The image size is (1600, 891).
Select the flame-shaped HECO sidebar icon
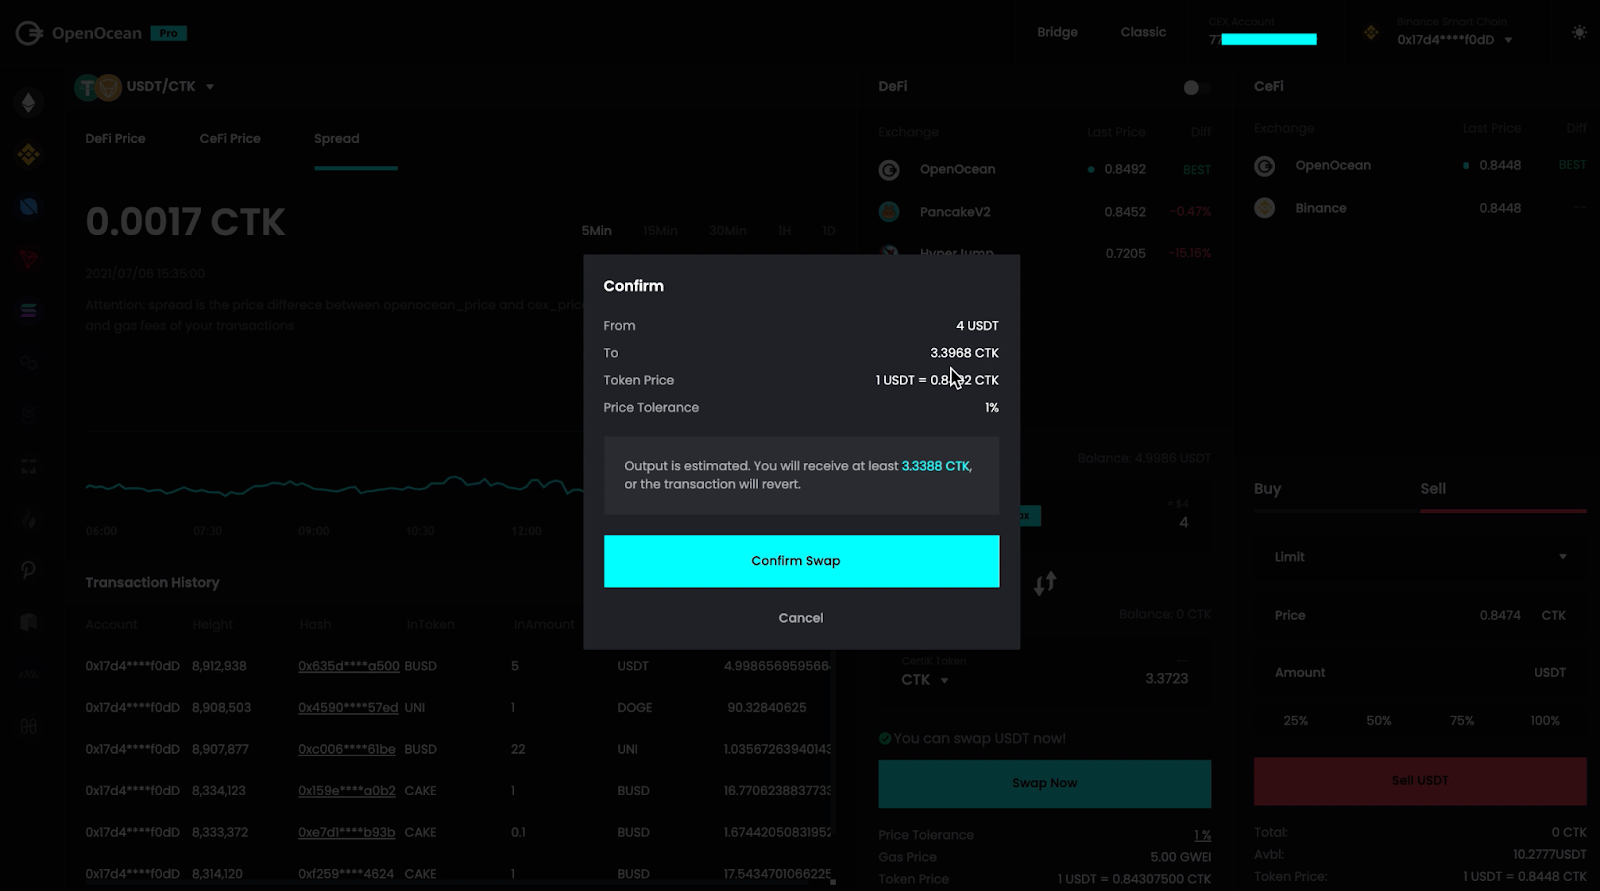click(x=28, y=519)
